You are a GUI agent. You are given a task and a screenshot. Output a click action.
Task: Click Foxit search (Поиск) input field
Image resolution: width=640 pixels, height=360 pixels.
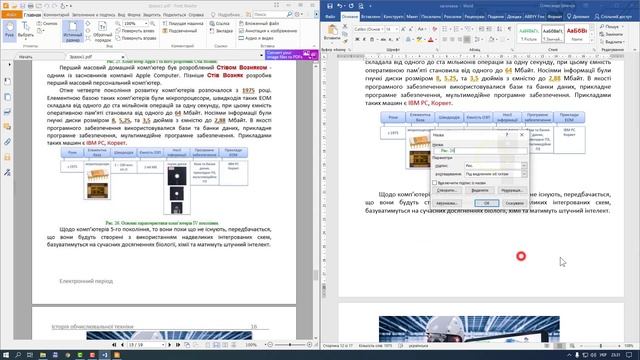[x=269, y=15]
